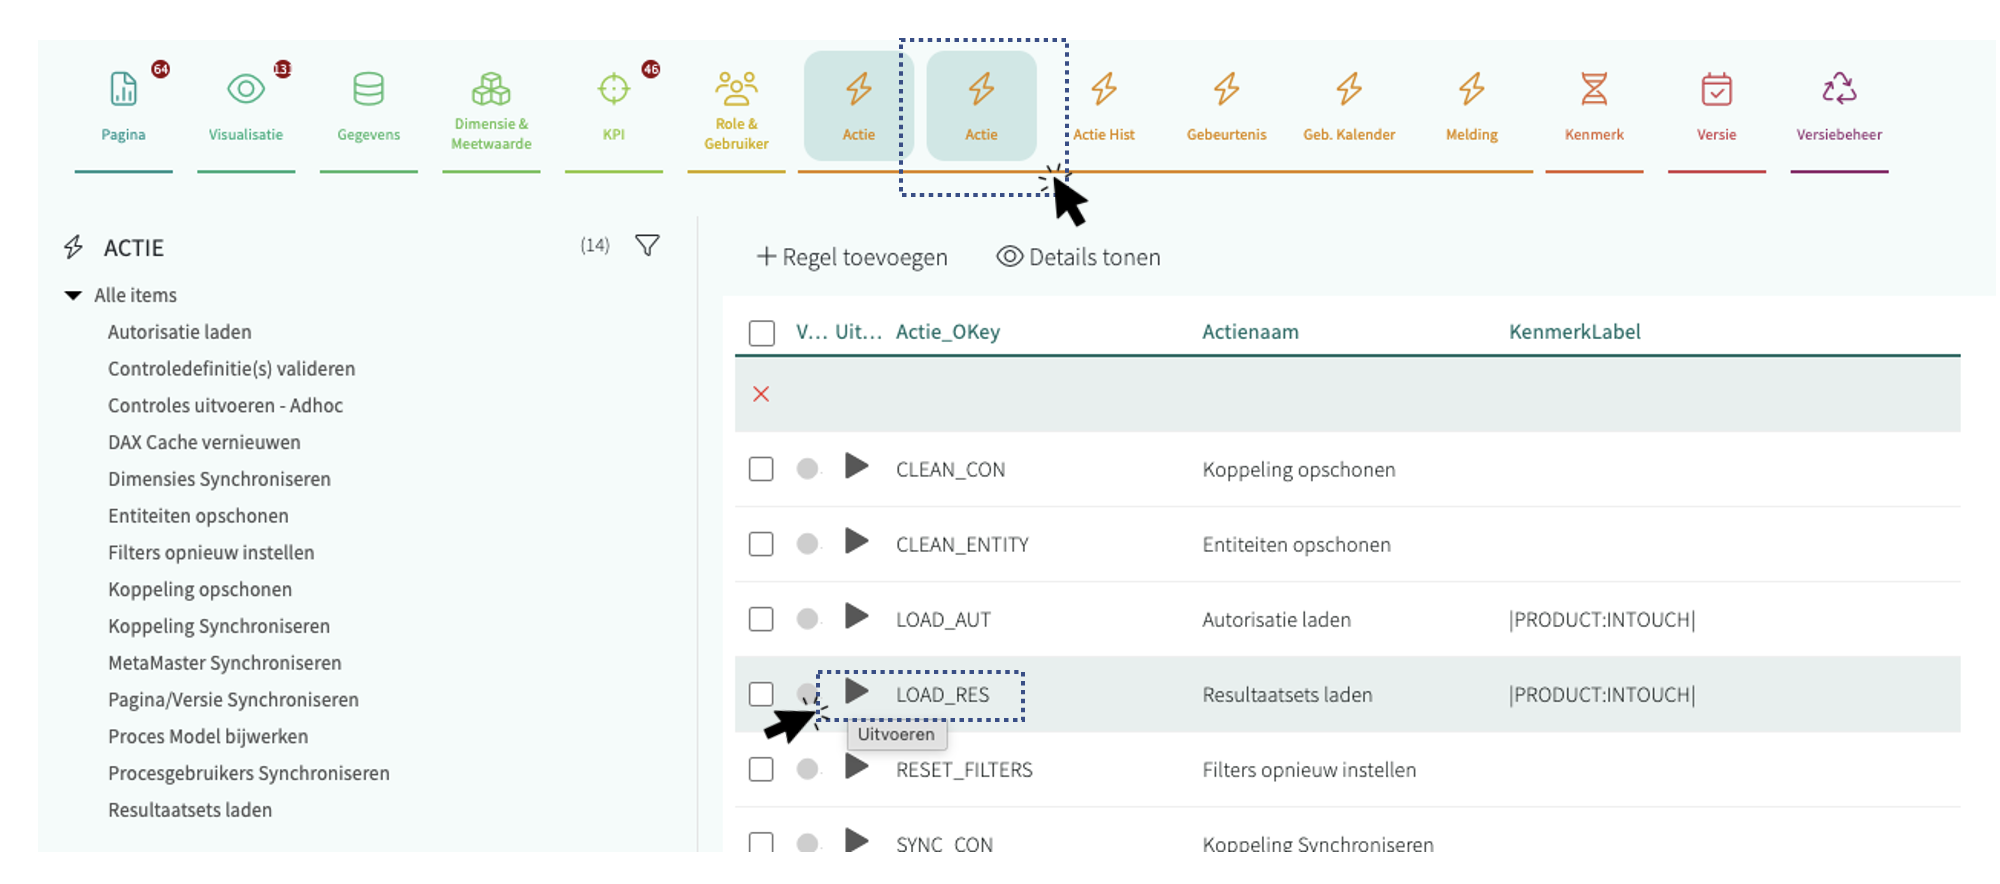
Task: Click Regel toevoegen to add a row
Action: (x=852, y=258)
